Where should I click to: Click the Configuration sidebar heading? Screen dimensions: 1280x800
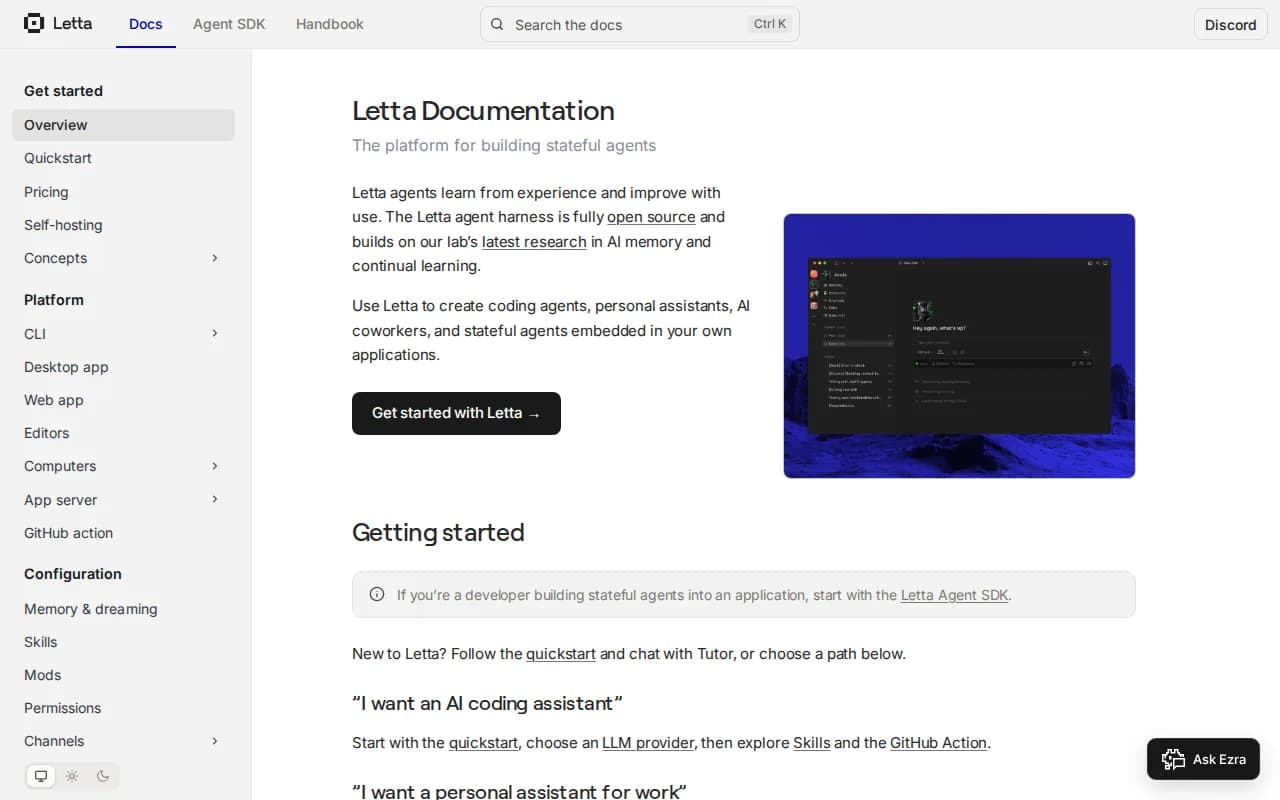pos(73,574)
